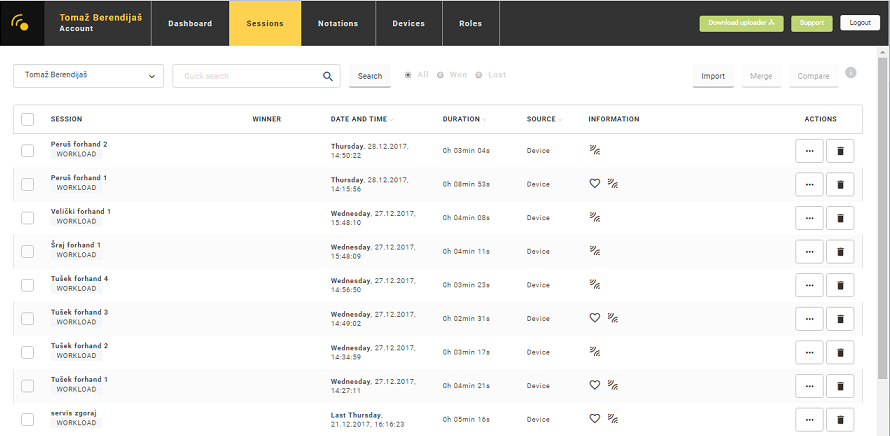Check the Peruš forhand 2 row checkbox

click(x=27, y=150)
